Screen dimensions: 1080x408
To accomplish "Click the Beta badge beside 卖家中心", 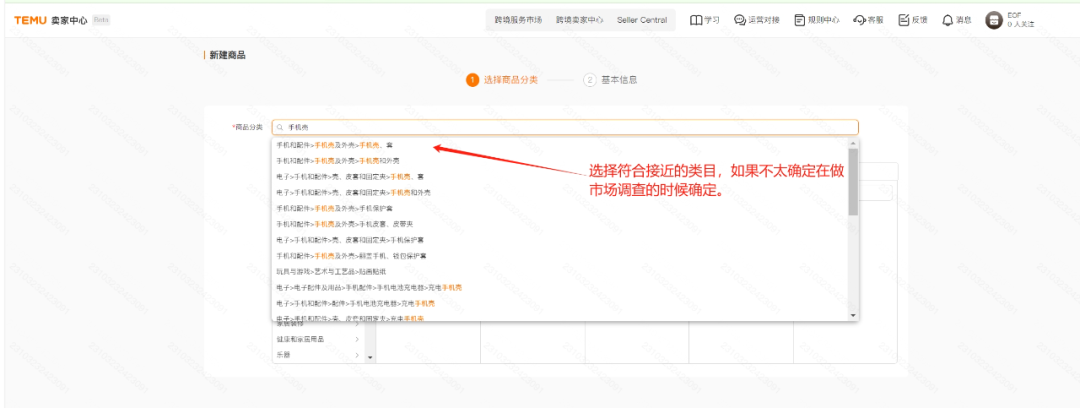I will (x=101, y=20).
